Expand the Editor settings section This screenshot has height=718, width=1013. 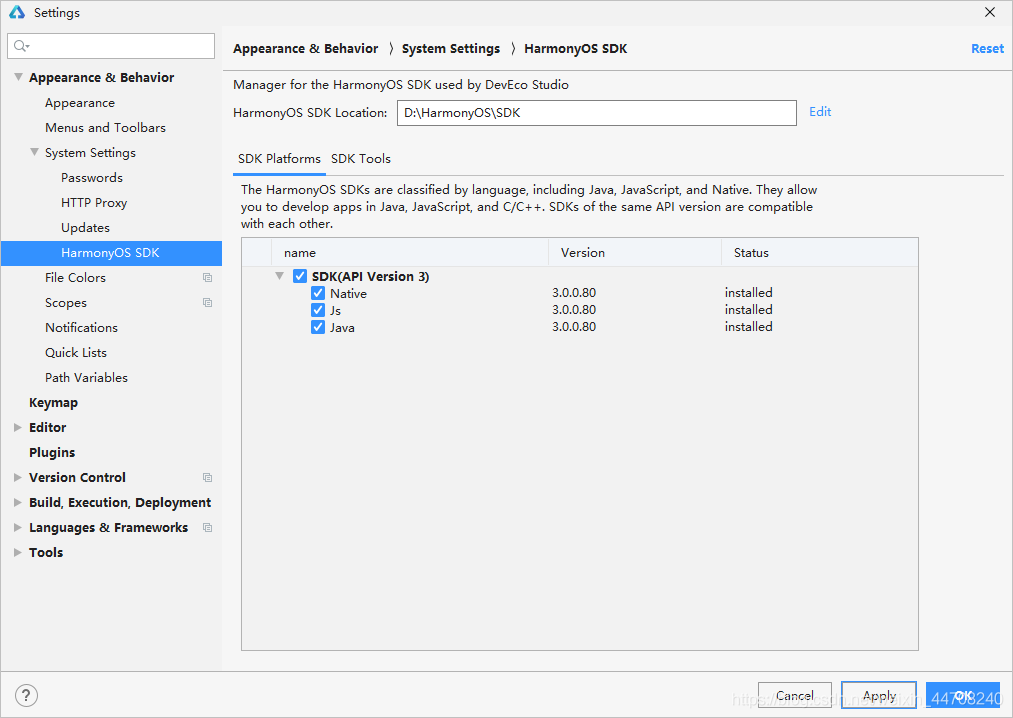tap(18, 428)
